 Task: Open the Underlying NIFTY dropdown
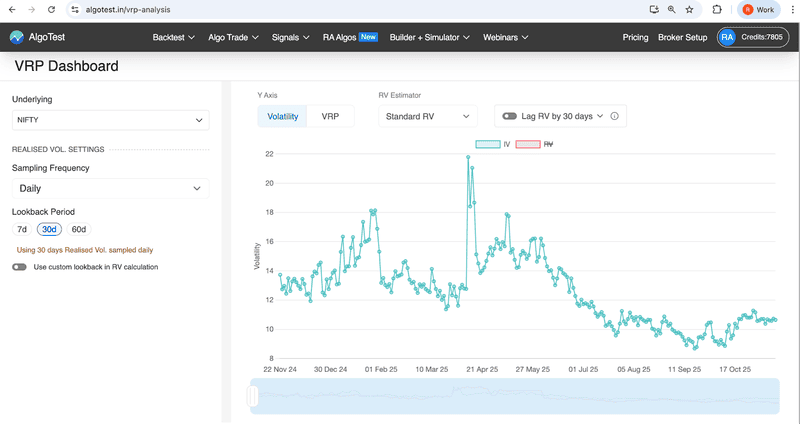coord(110,120)
